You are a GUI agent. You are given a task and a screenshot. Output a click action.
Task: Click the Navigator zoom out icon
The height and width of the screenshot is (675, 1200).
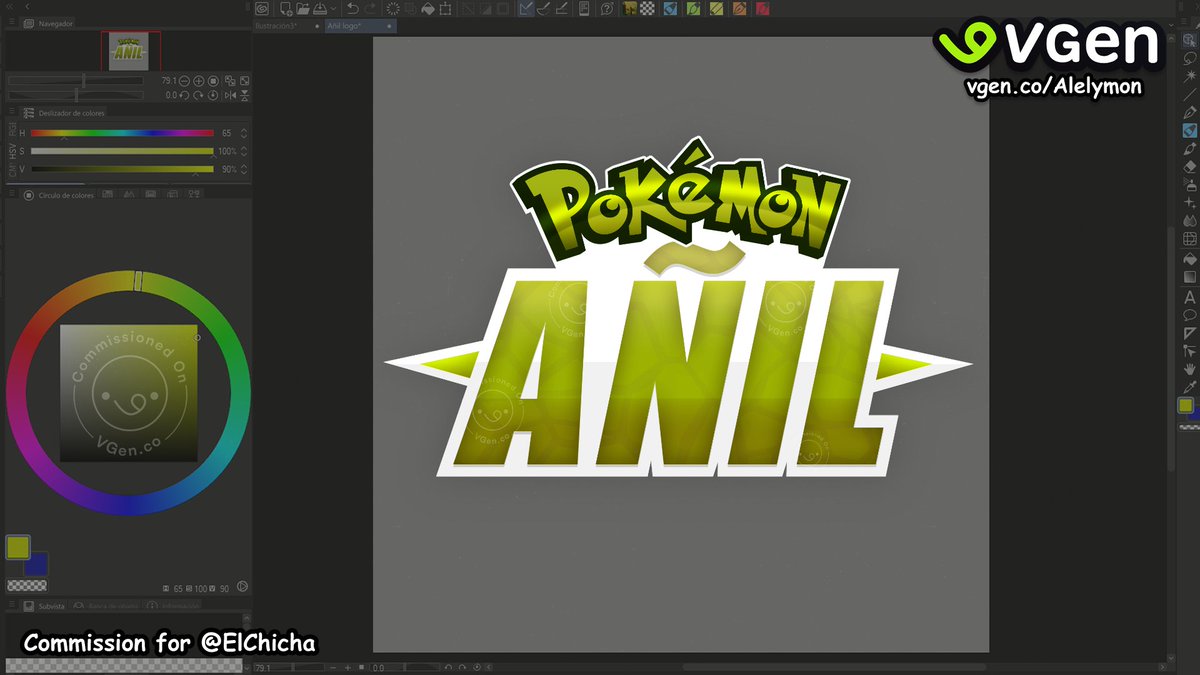[184, 81]
